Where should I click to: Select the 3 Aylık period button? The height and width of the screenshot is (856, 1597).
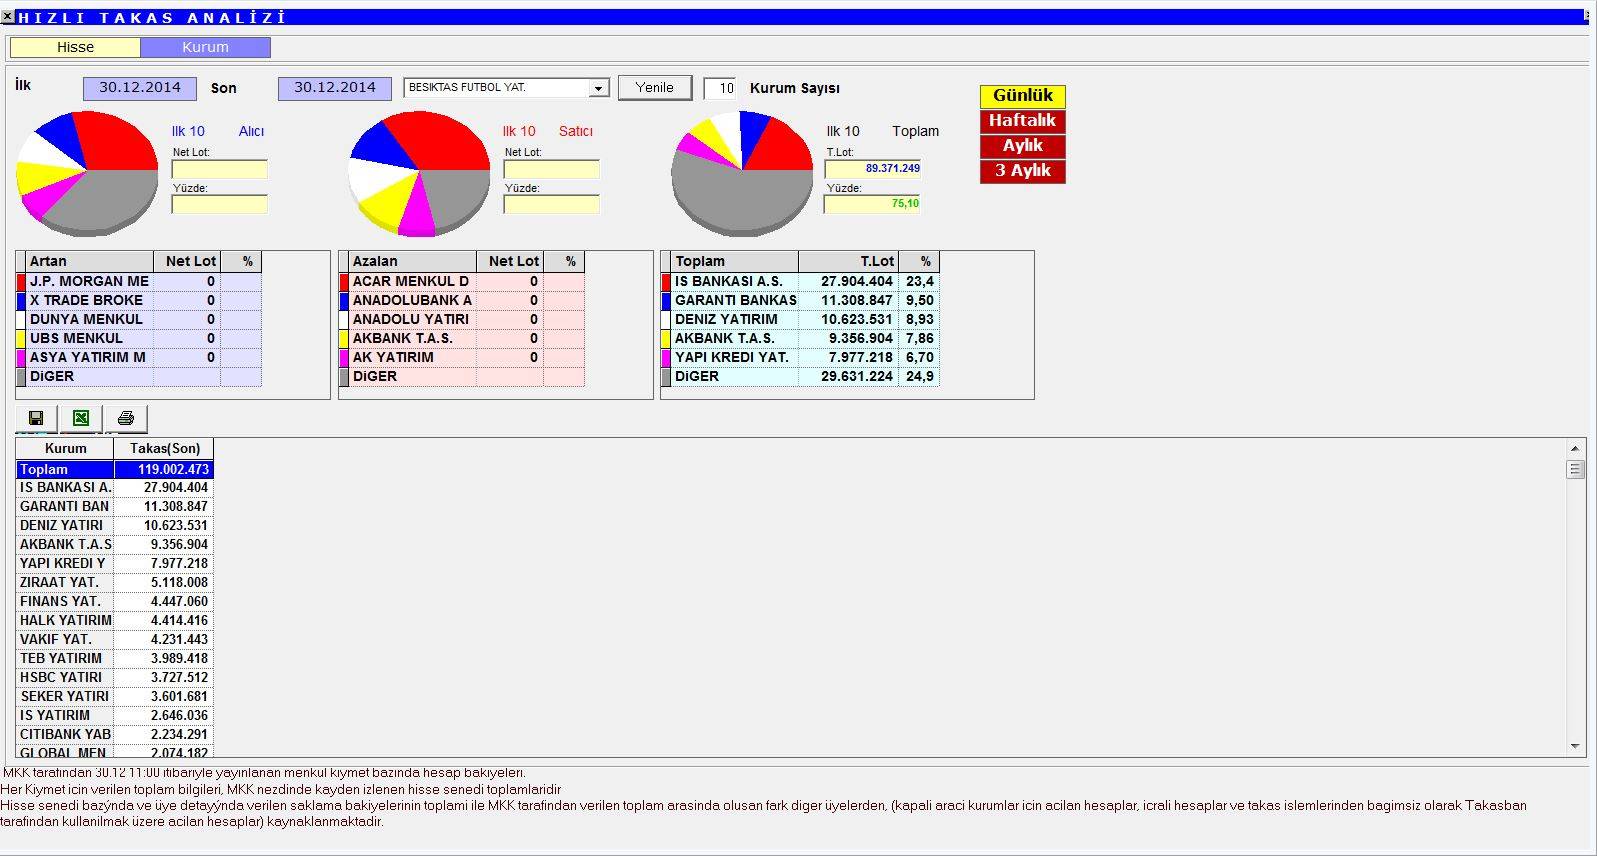(x=1022, y=171)
